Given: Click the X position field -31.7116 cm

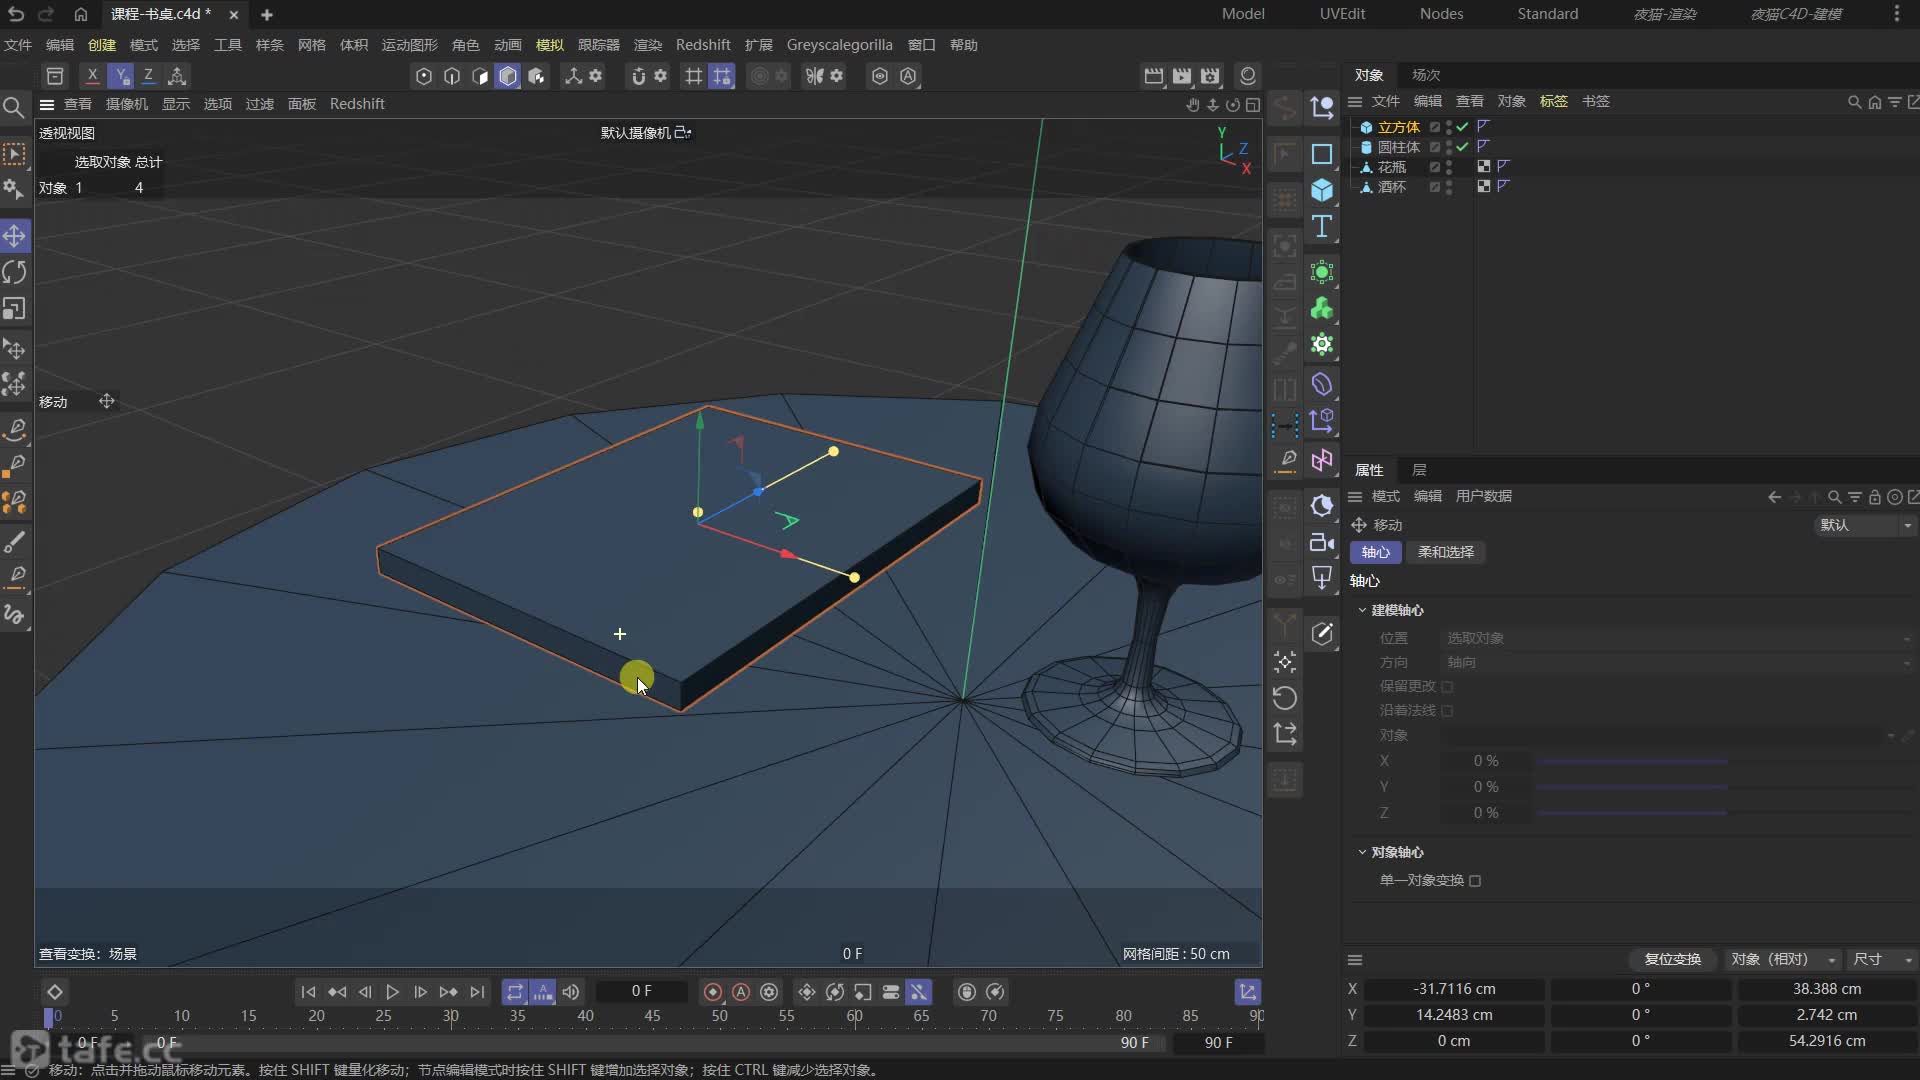Looking at the screenshot, I should tap(1454, 988).
